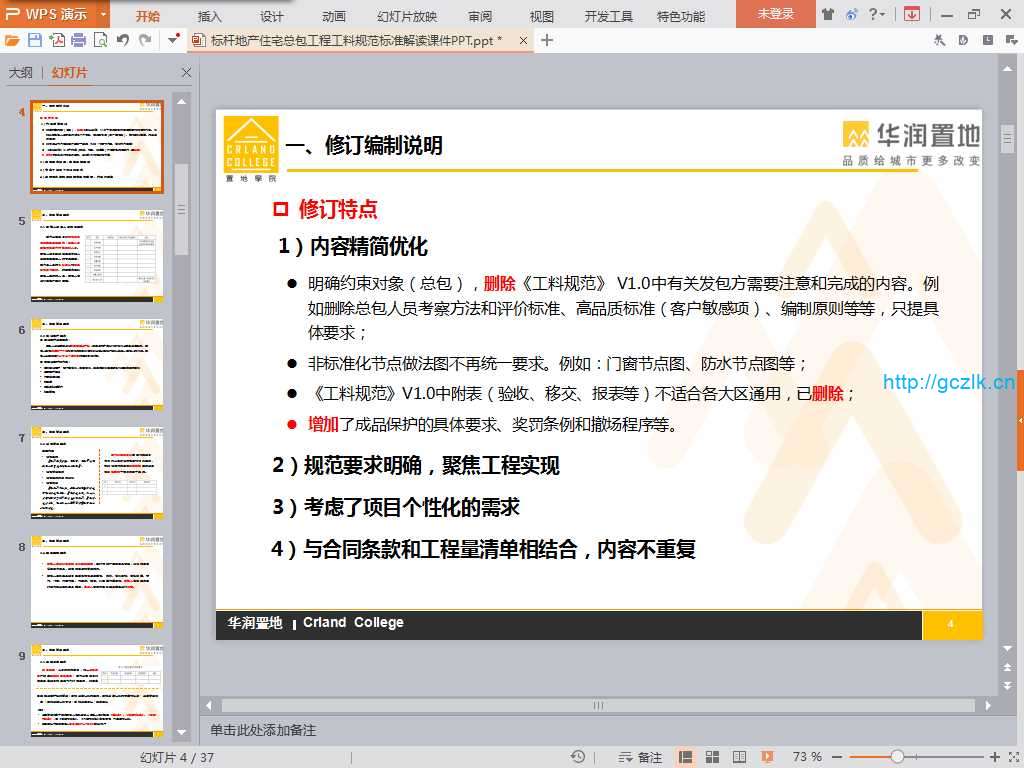Screen dimensions: 1024x768
Task: Switch to normal view in status bar
Action: [686, 757]
